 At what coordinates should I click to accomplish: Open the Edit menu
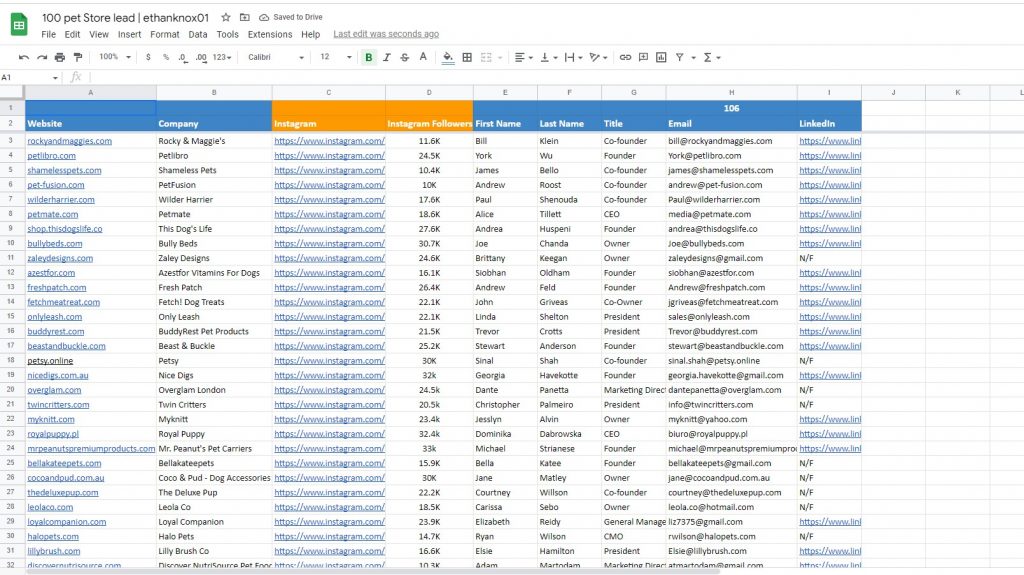(72, 35)
